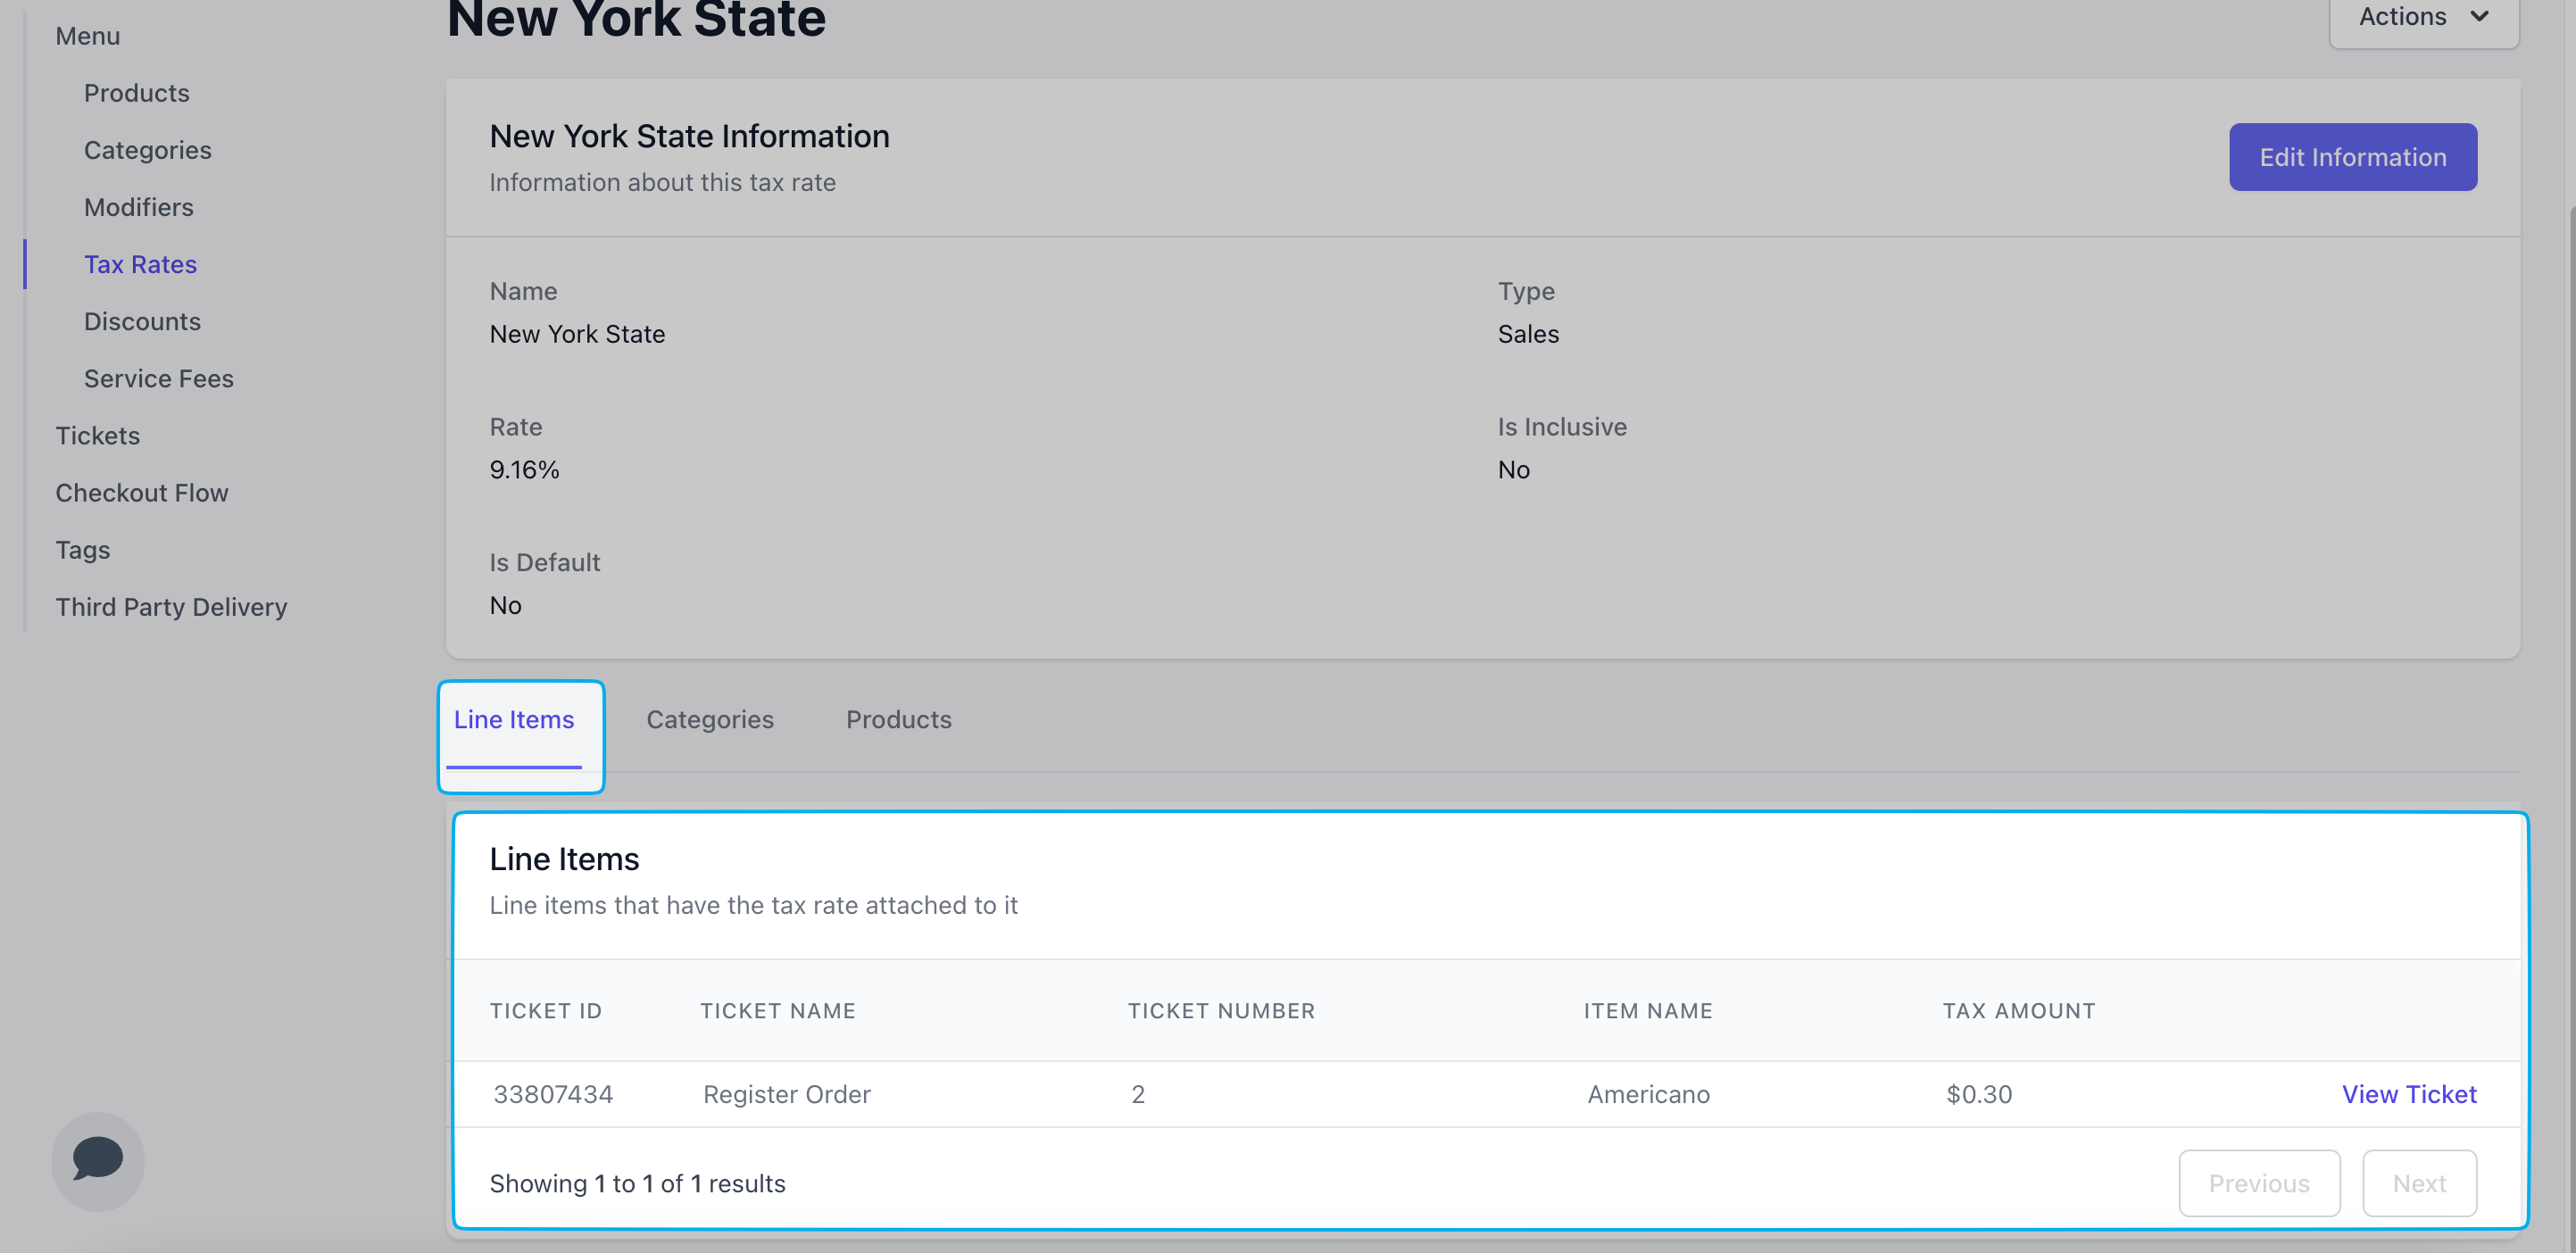Expand the Actions dropdown
This screenshot has width=2576, height=1253.
(2422, 18)
